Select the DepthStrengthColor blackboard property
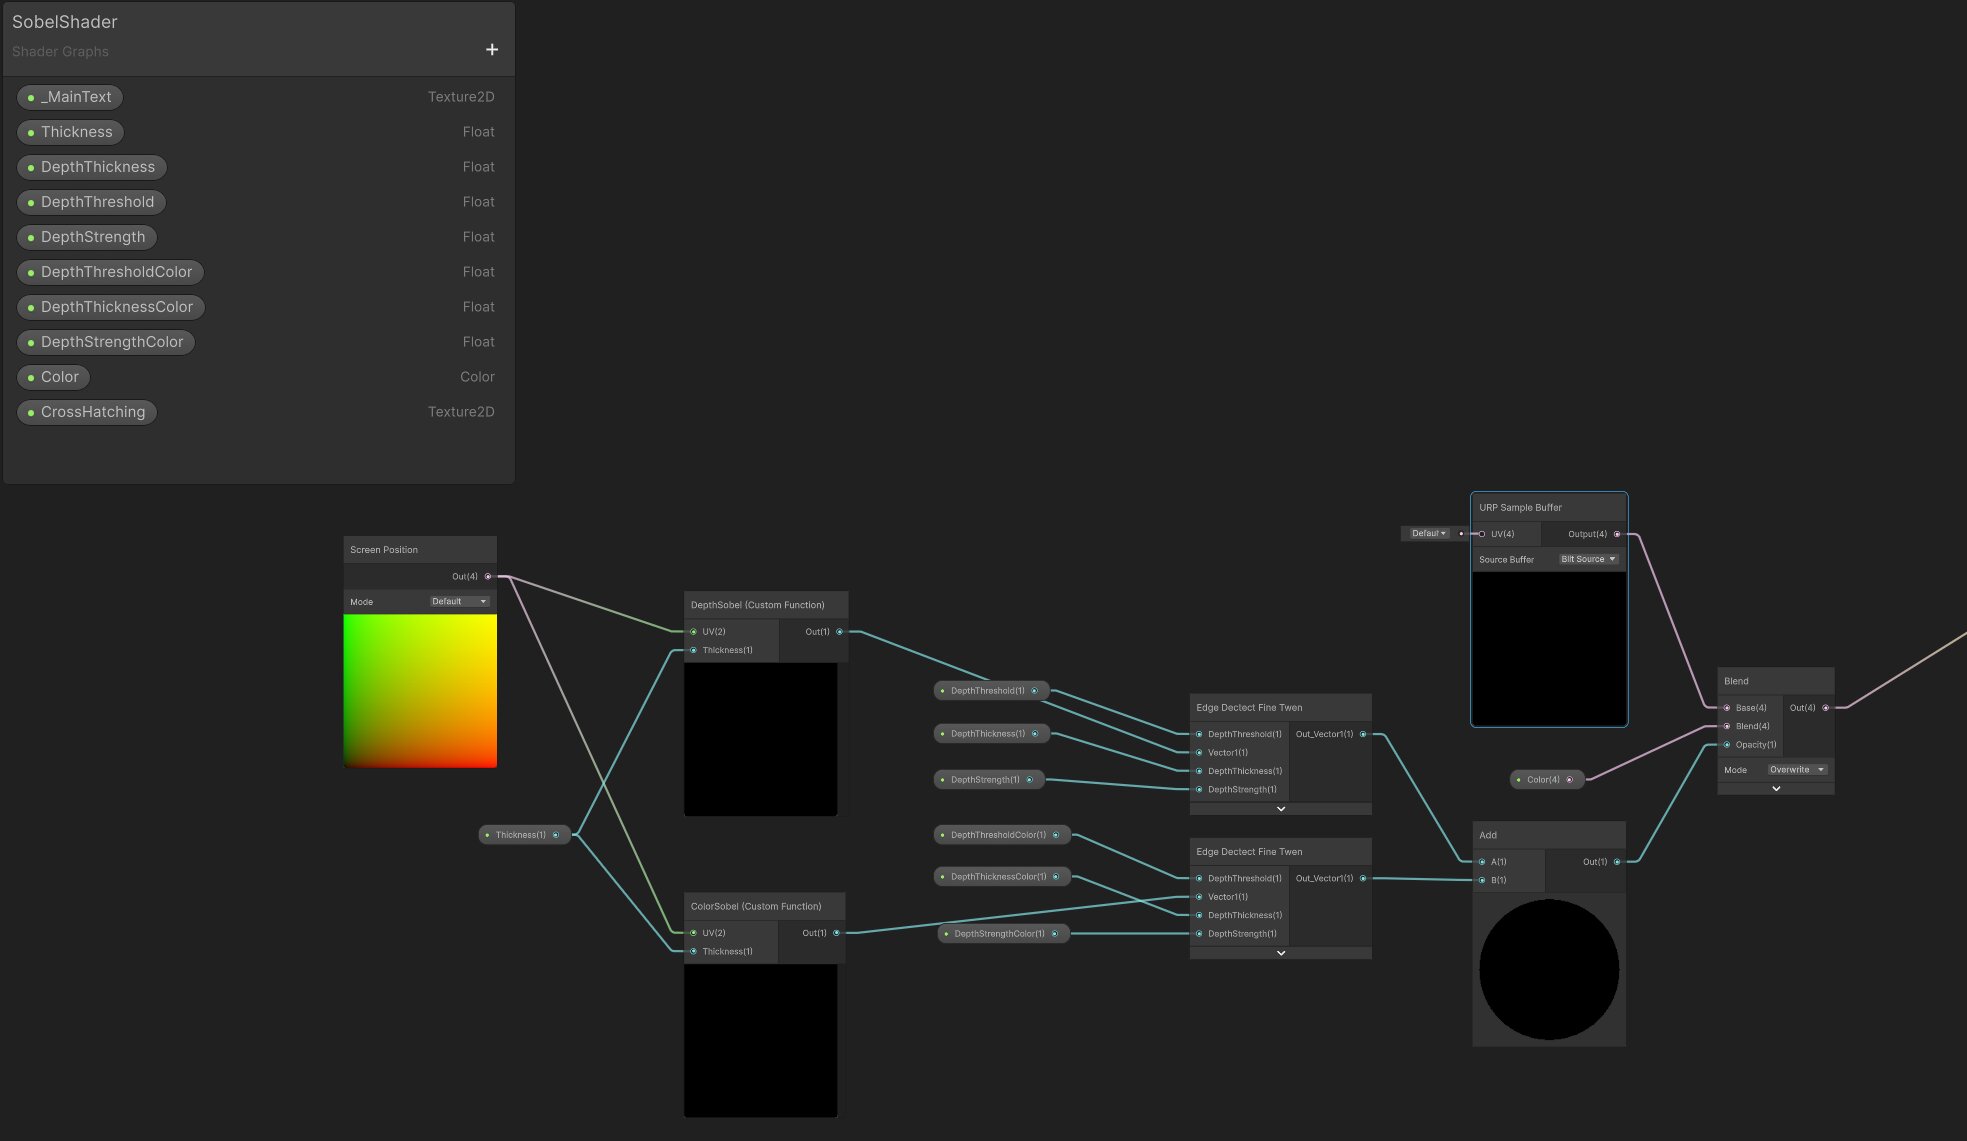This screenshot has height=1141, width=1967. [x=106, y=342]
